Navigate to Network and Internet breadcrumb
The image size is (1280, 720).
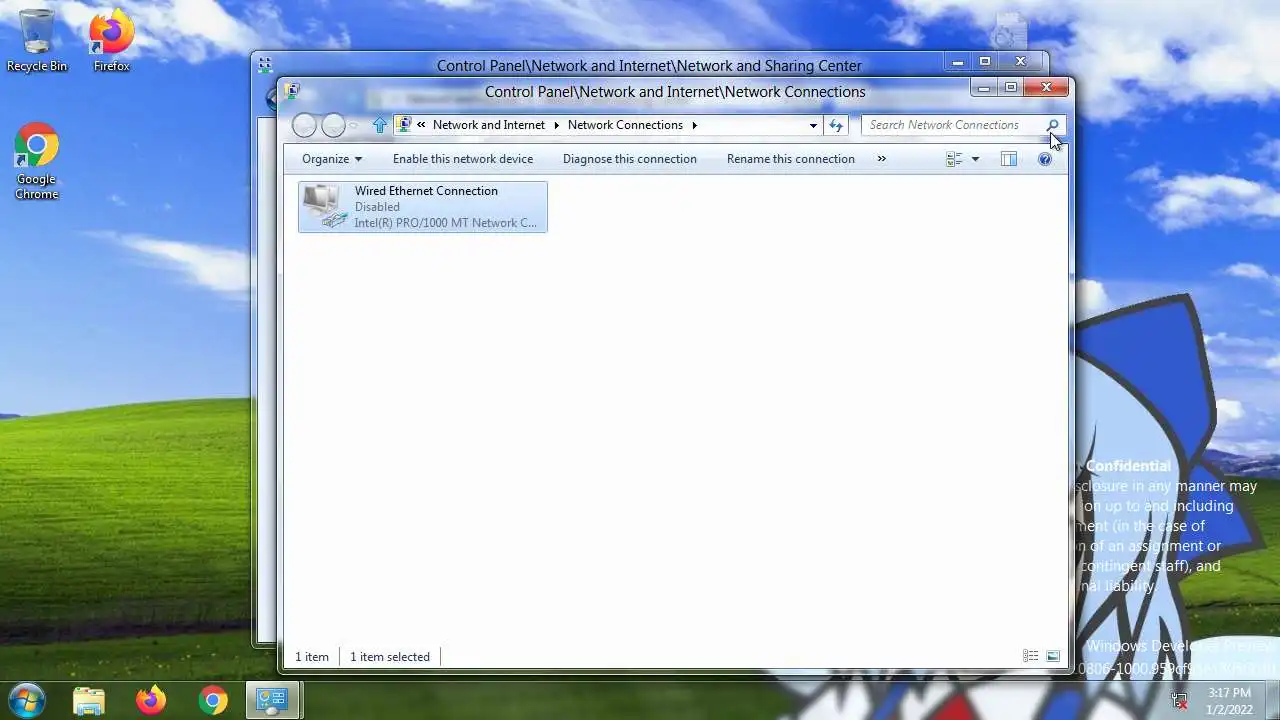(489, 125)
